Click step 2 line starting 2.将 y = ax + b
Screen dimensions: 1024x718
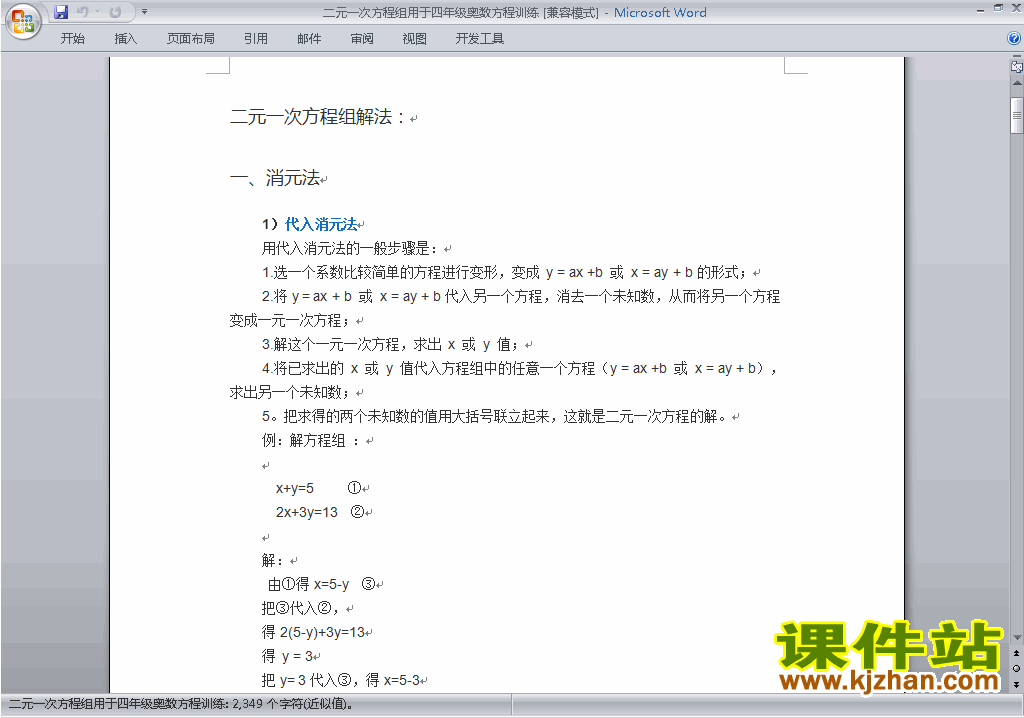(x=521, y=297)
